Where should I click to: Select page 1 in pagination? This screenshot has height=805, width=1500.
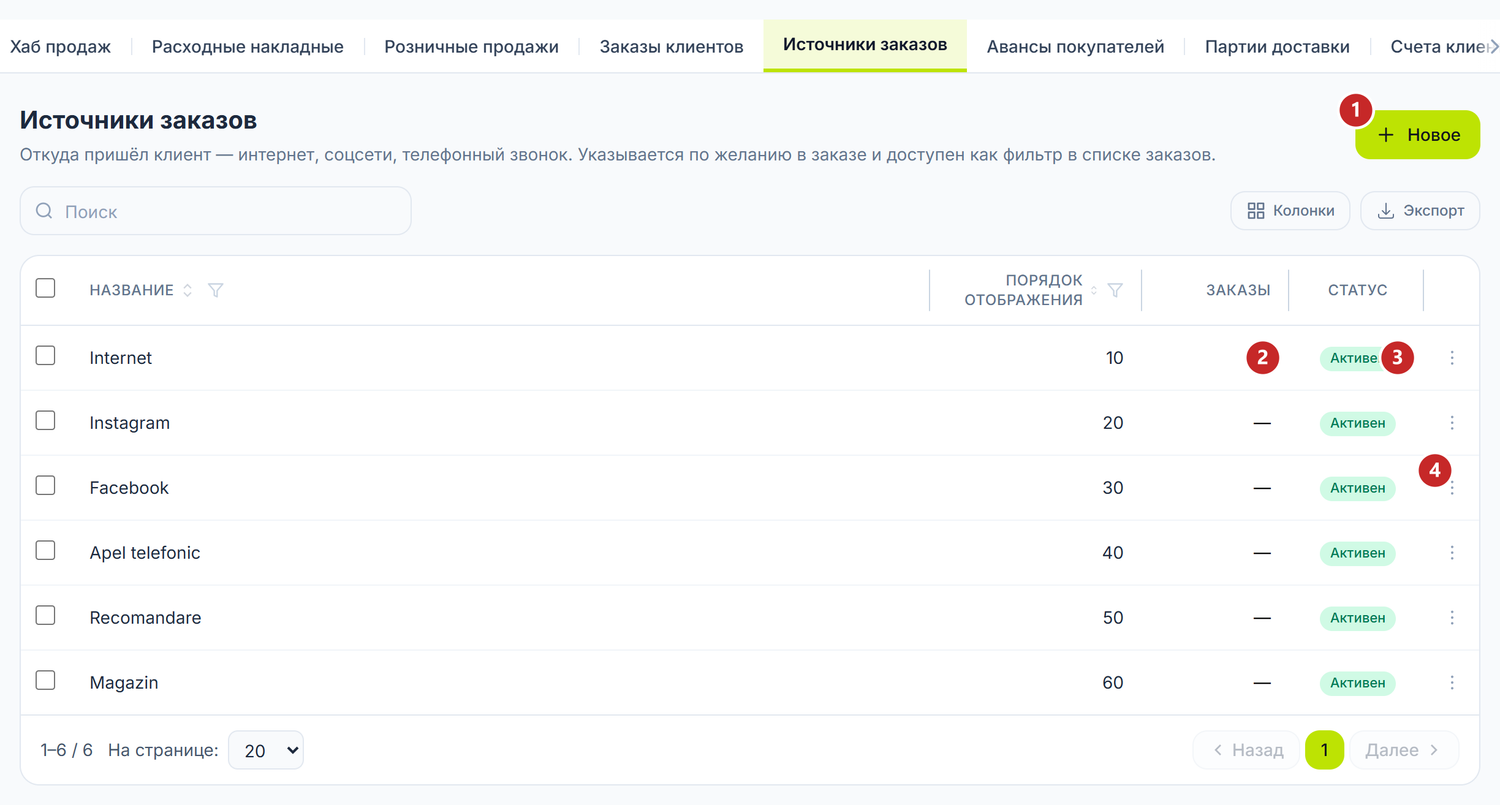[x=1324, y=750]
